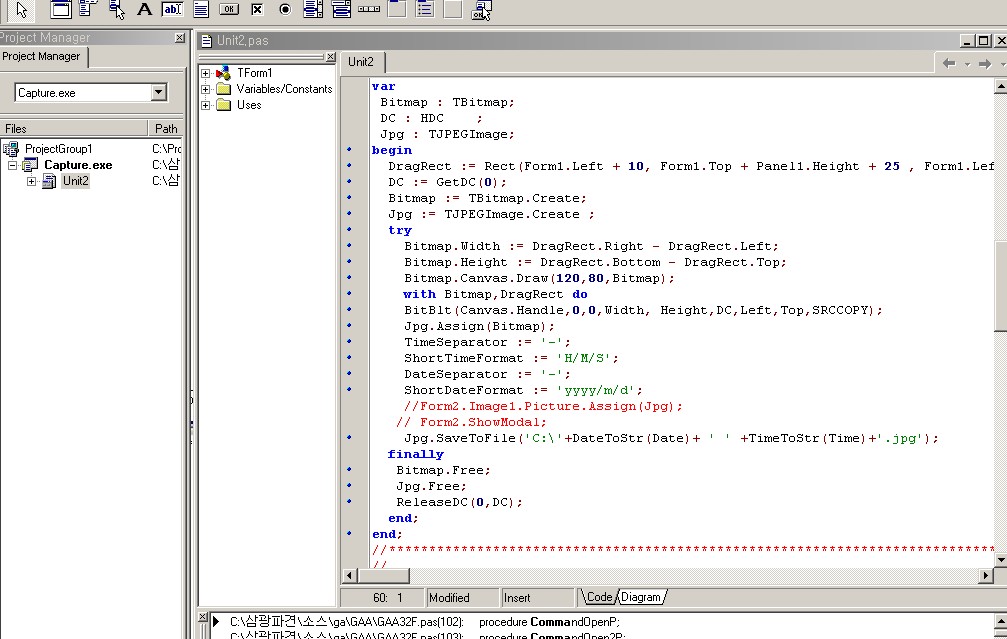Choose the MainMenu component icon
Viewport: 1007px width, 639px height.
pos(88,10)
